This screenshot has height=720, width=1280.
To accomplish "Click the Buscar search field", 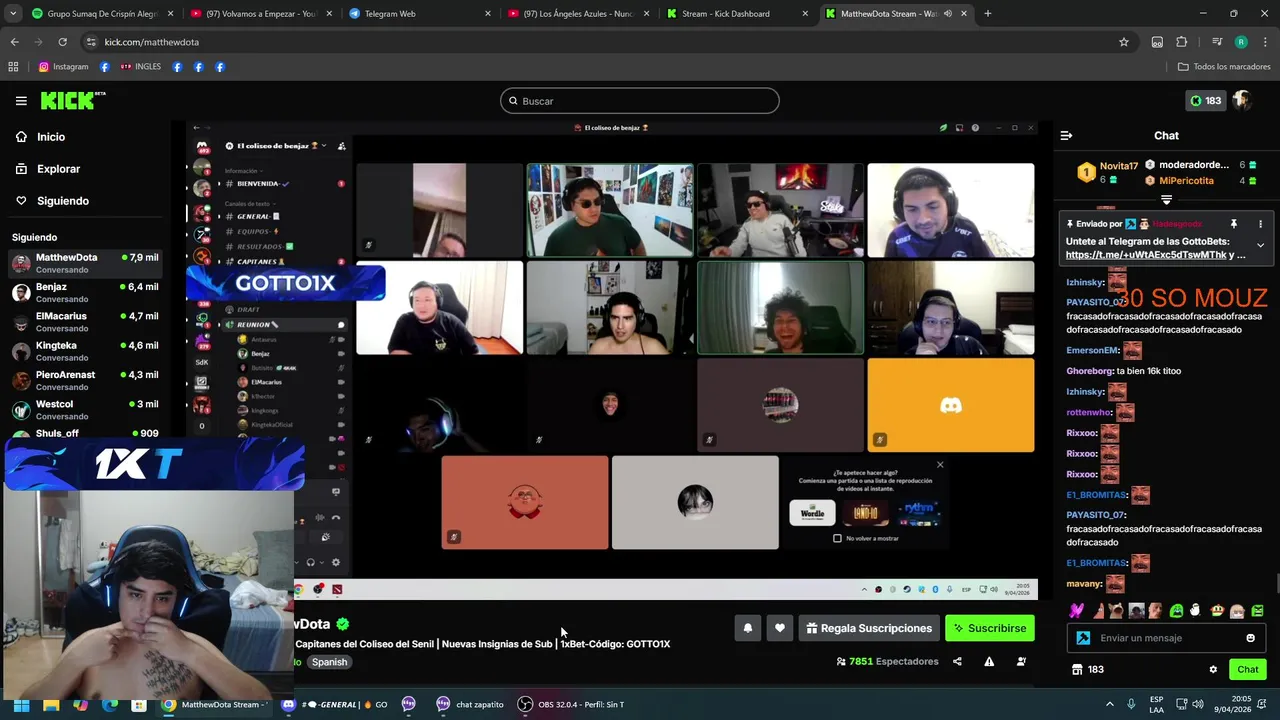I will [x=640, y=101].
